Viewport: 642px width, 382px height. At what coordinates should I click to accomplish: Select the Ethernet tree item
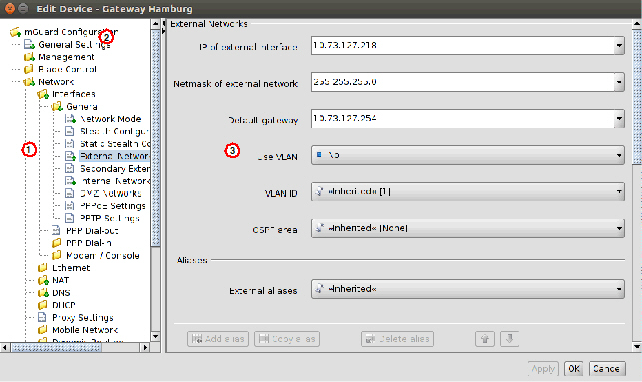[71, 268]
